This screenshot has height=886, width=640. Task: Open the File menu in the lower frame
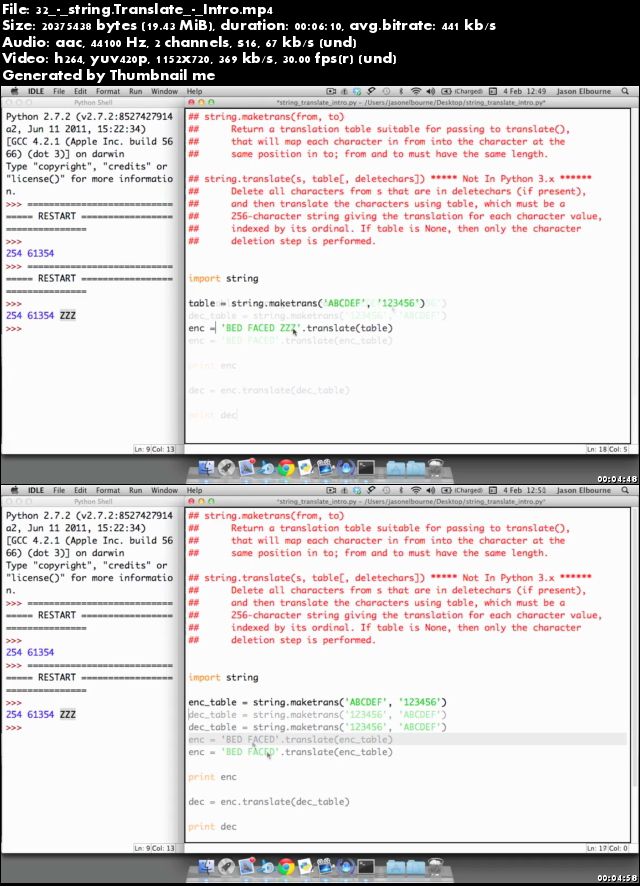coord(59,490)
